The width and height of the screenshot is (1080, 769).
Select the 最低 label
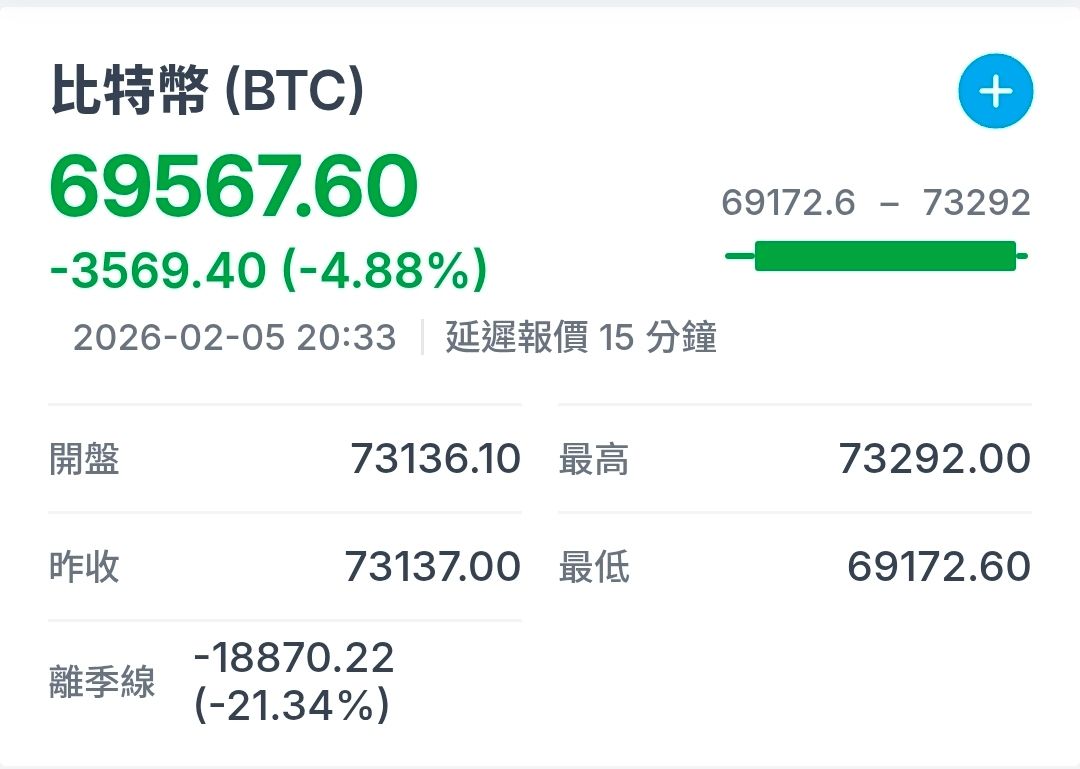point(594,567)
